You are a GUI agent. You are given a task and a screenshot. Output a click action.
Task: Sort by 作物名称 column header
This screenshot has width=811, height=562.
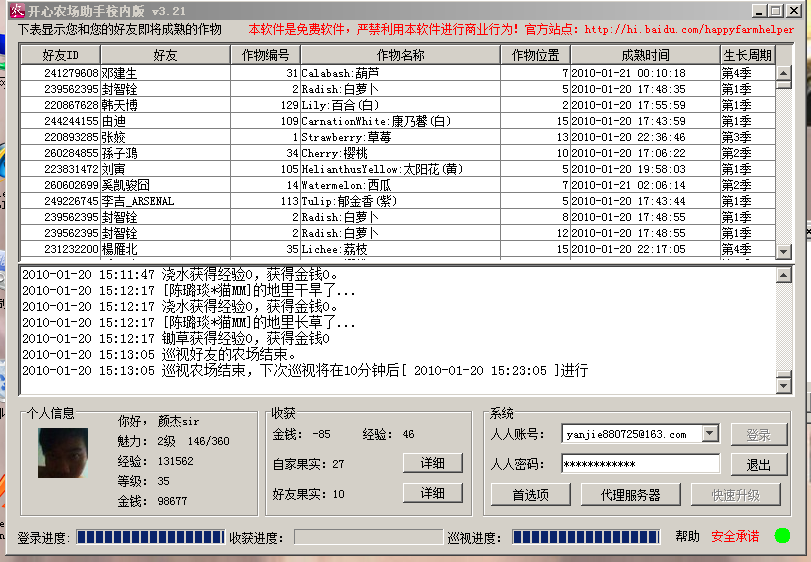400,55
